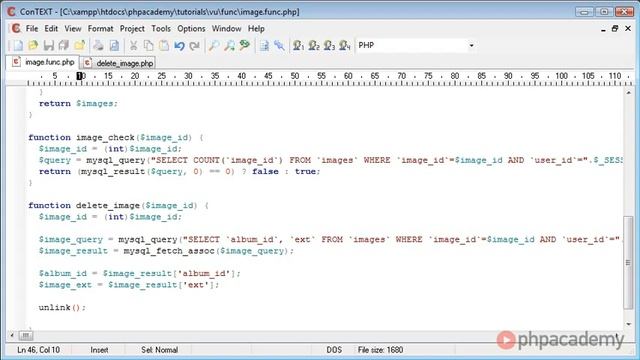Open Print Preview icon
Image resolution: width=640 pixels, height=360 pixels.
[x=114, y=45]
